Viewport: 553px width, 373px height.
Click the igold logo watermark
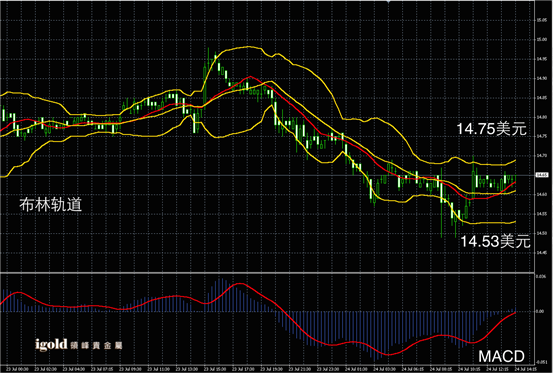tap(79, 344)
